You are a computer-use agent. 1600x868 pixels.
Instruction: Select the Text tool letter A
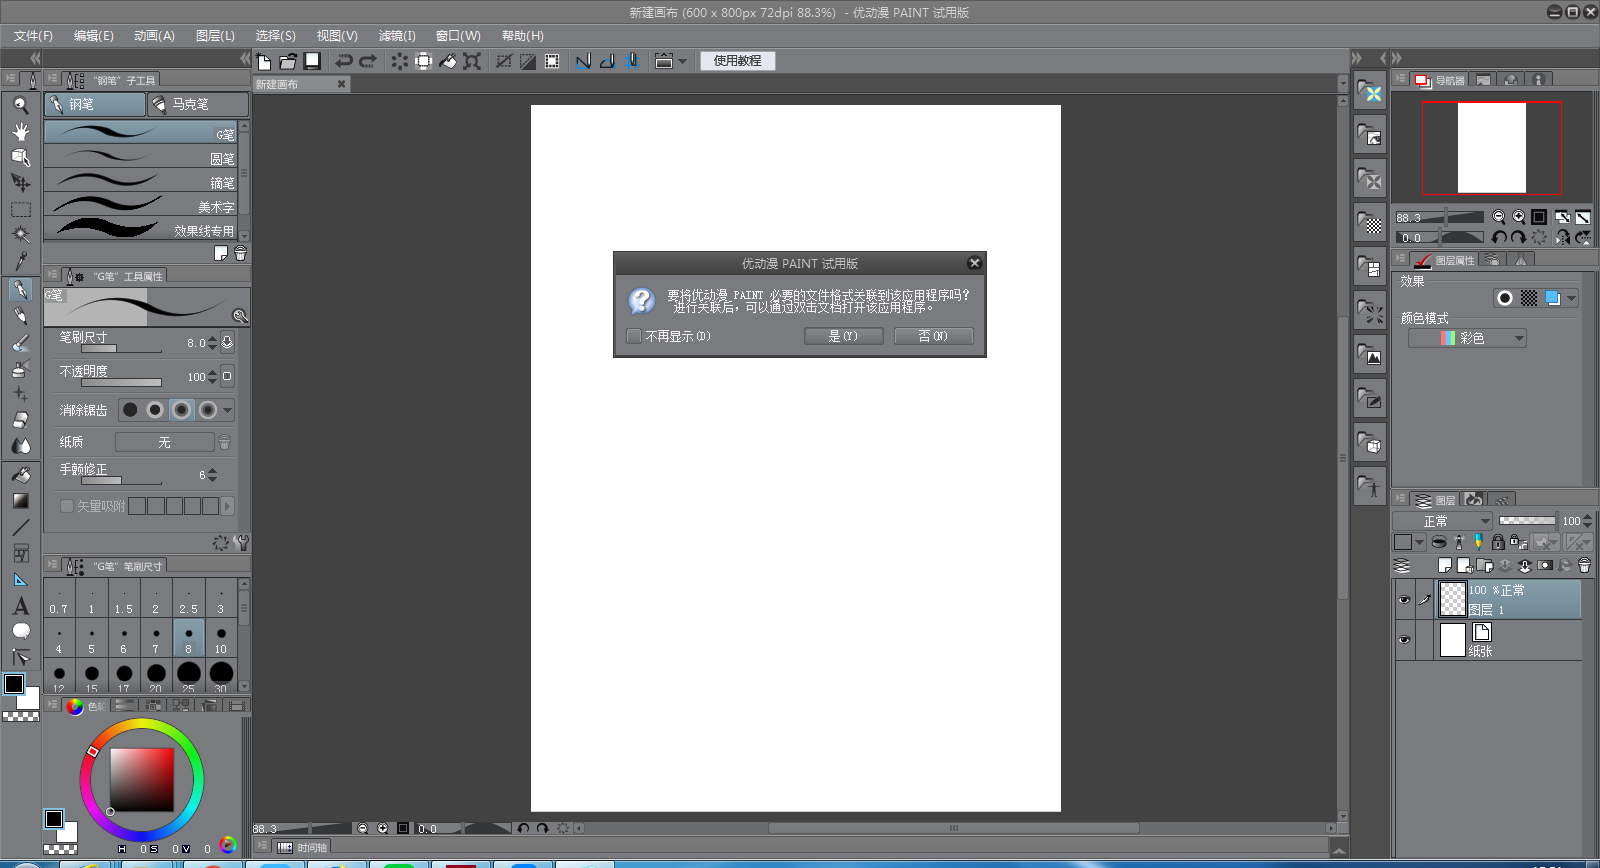pos(20,606)
